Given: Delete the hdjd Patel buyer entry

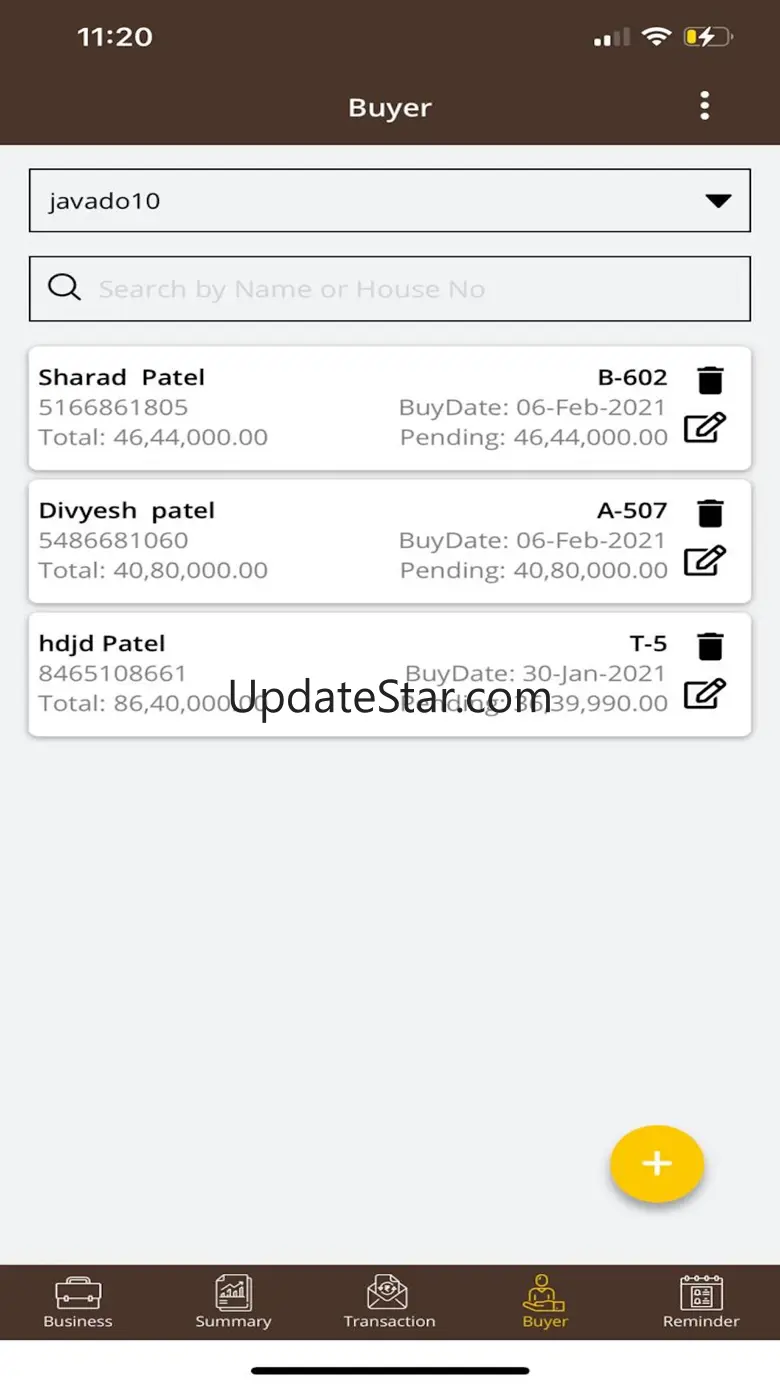Looking at the screenshot, I should (x=710, y=647).
